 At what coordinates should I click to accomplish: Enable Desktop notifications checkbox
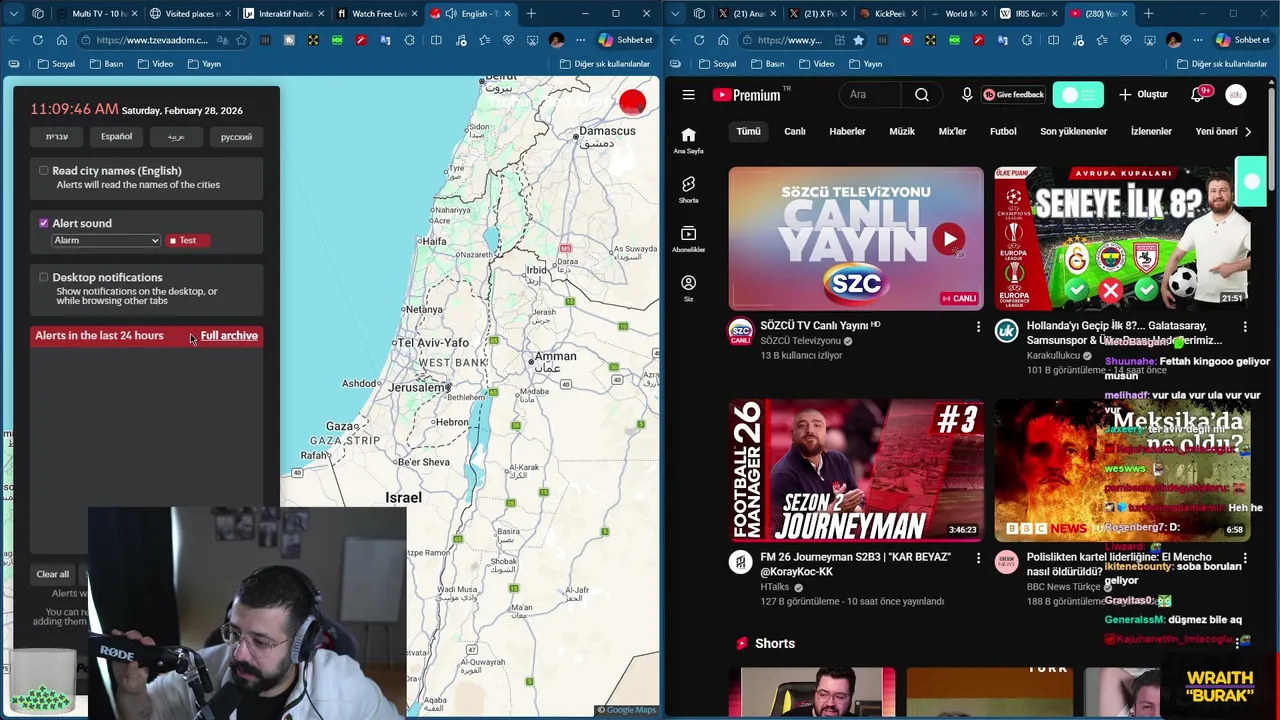43,277
